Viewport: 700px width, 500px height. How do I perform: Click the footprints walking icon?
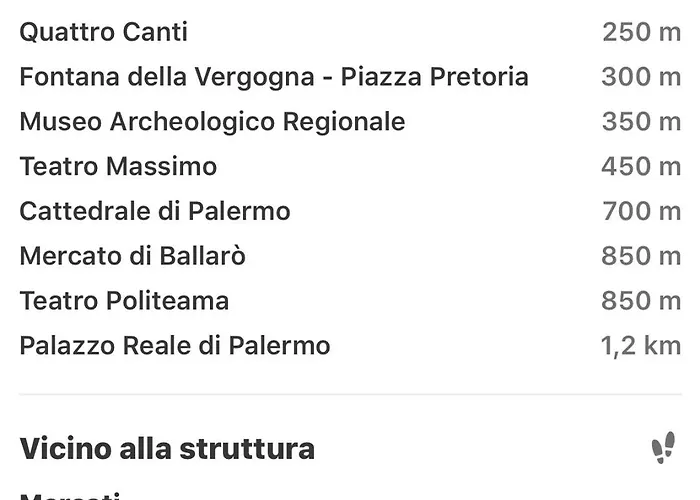pos(663,447)
